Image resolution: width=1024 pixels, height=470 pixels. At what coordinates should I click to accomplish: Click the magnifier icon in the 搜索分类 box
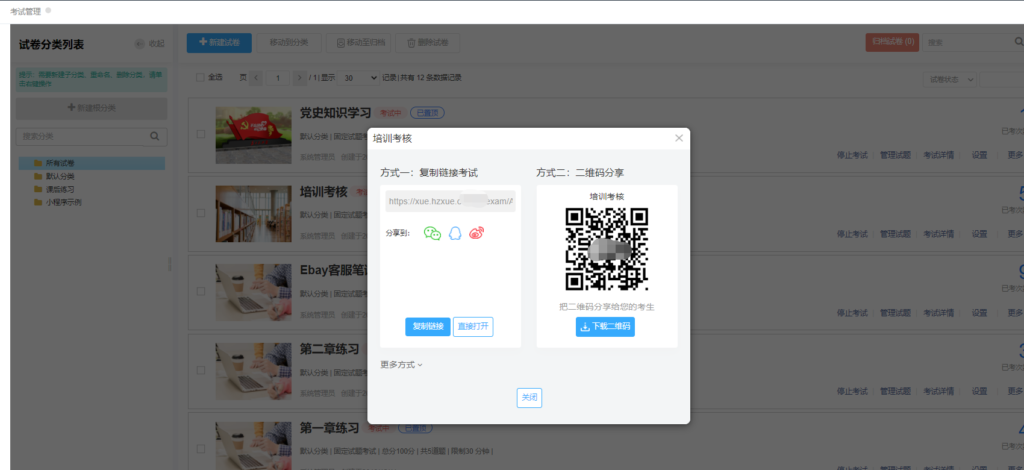(155, 136)
